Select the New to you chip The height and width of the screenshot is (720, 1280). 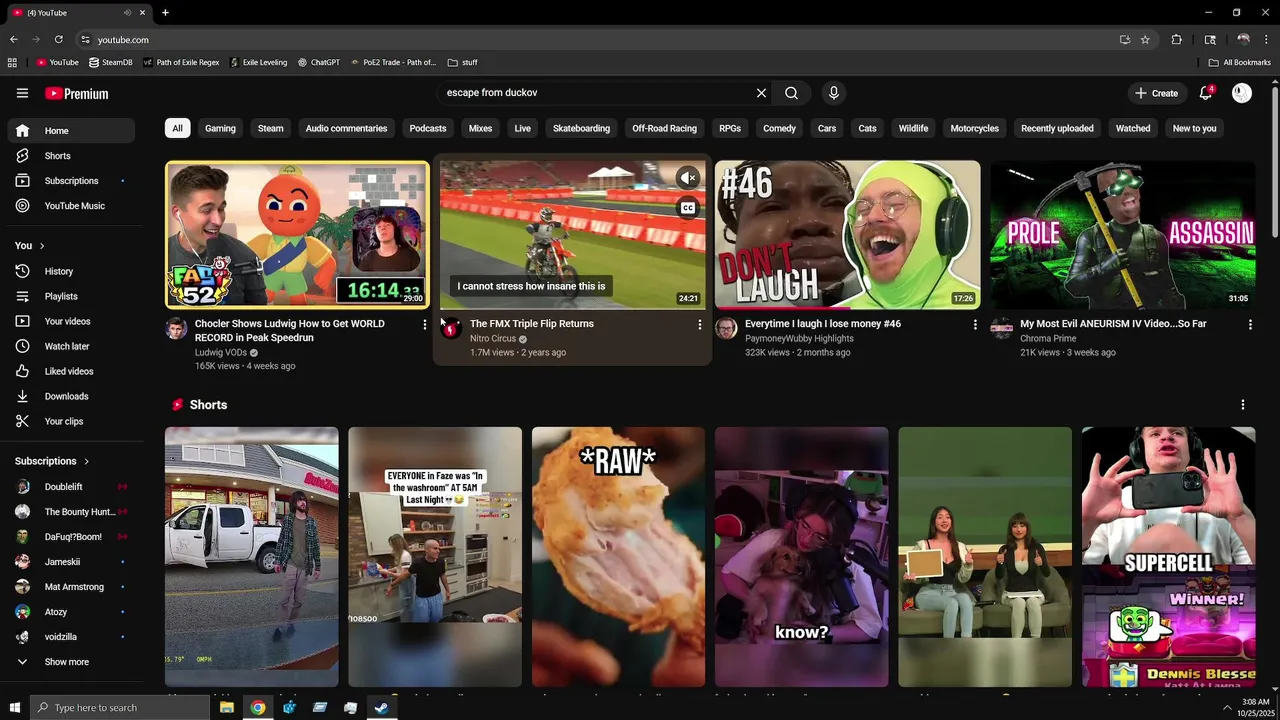(x=1194, y=128)
